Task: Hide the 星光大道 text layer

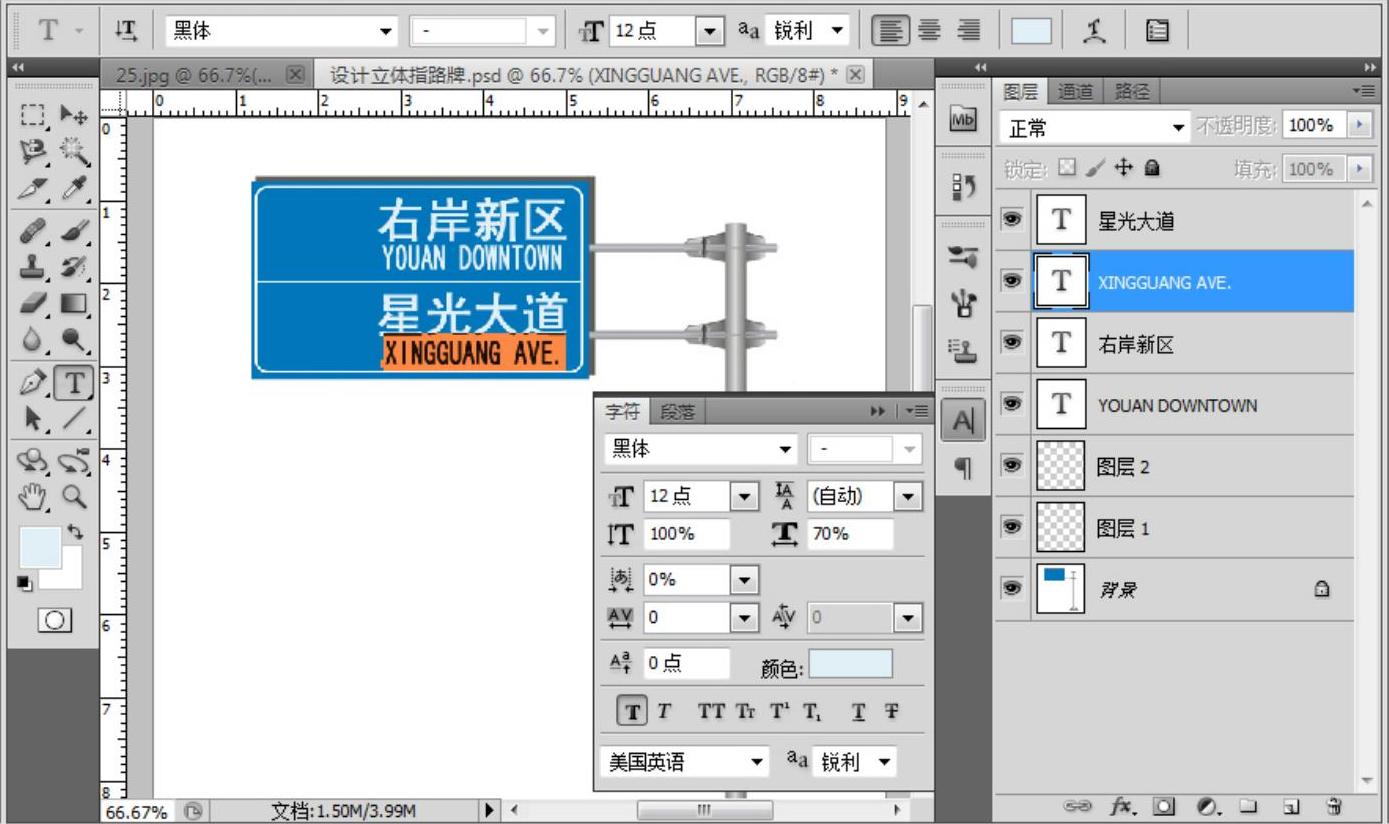Action: coord(1012,220)
